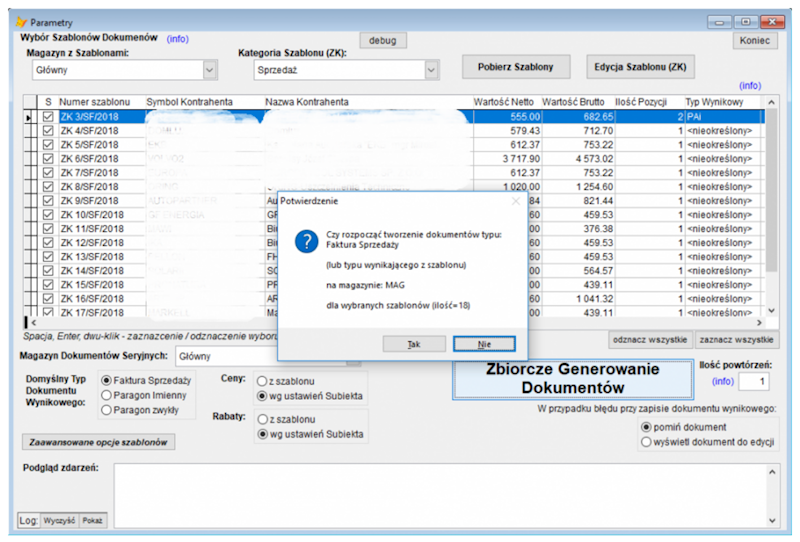Uncheck row ZK 4/SF/2018
Viewport: 800px width, 542px height.
pyautogui.click(x=48, y=131)
